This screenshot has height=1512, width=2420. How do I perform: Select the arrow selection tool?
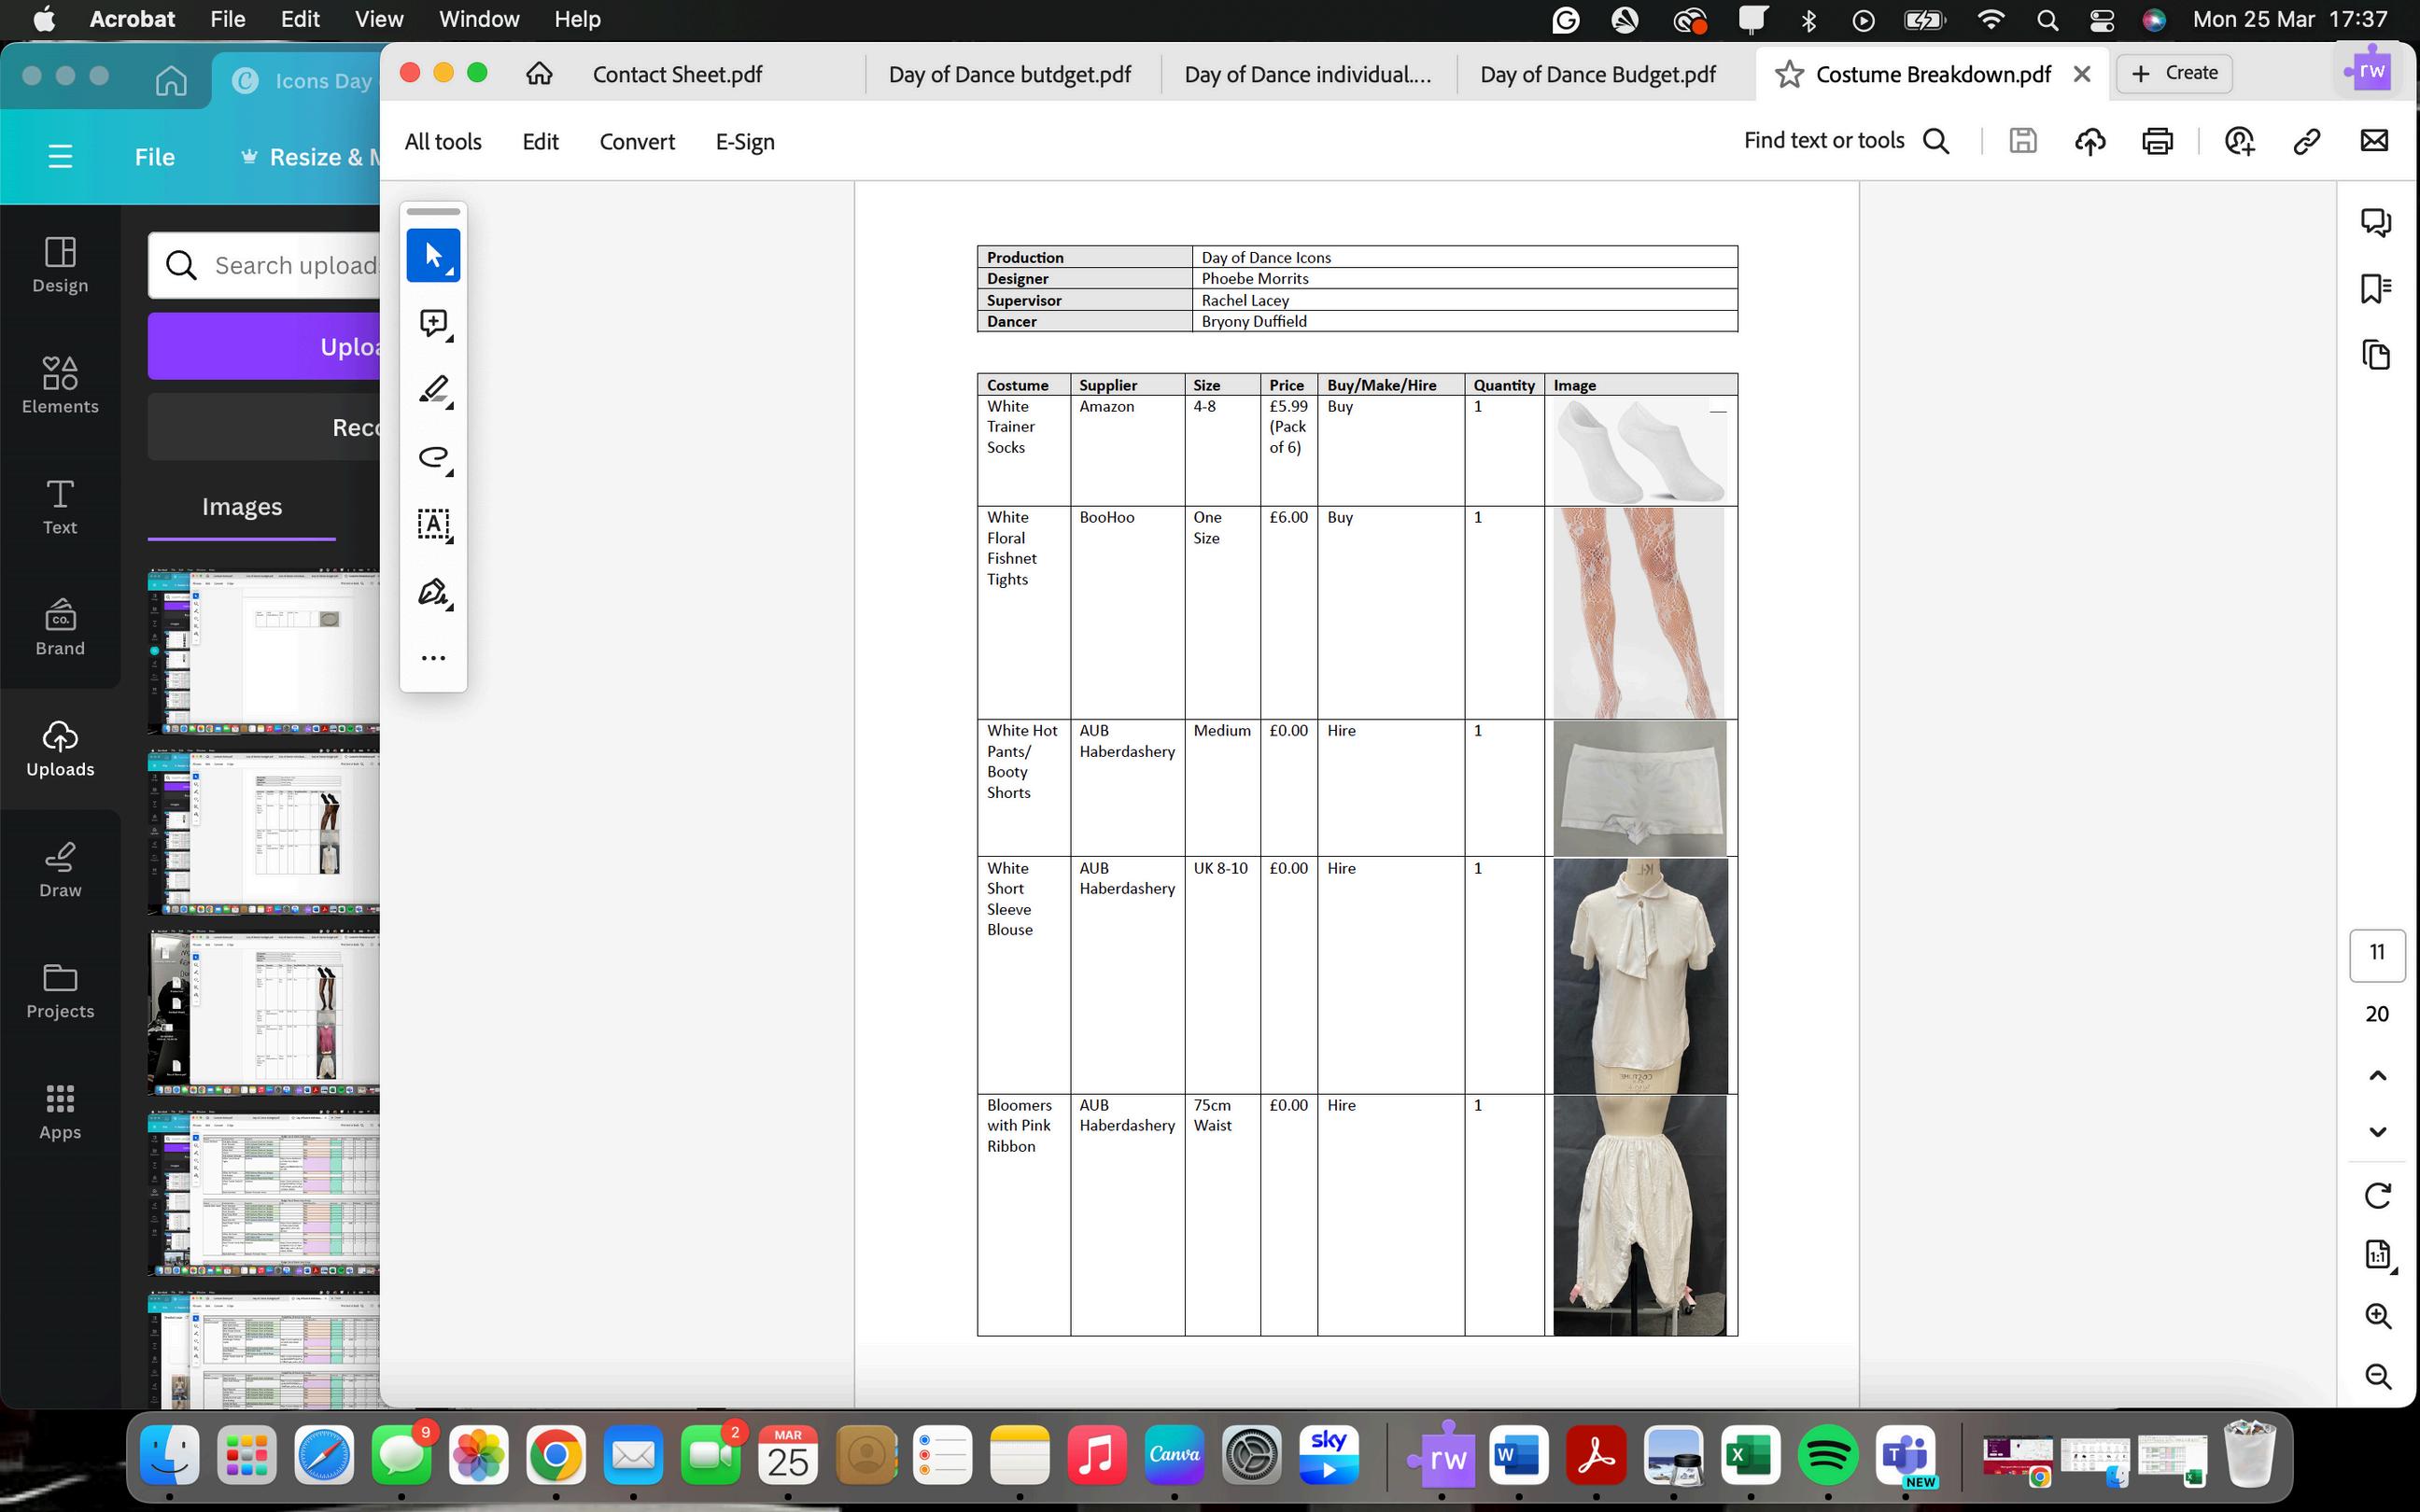[x=433, y=255]
